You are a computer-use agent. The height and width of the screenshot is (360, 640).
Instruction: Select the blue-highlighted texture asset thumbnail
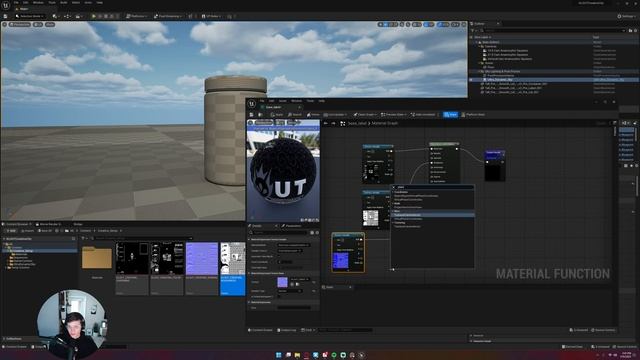click(233, 269)
